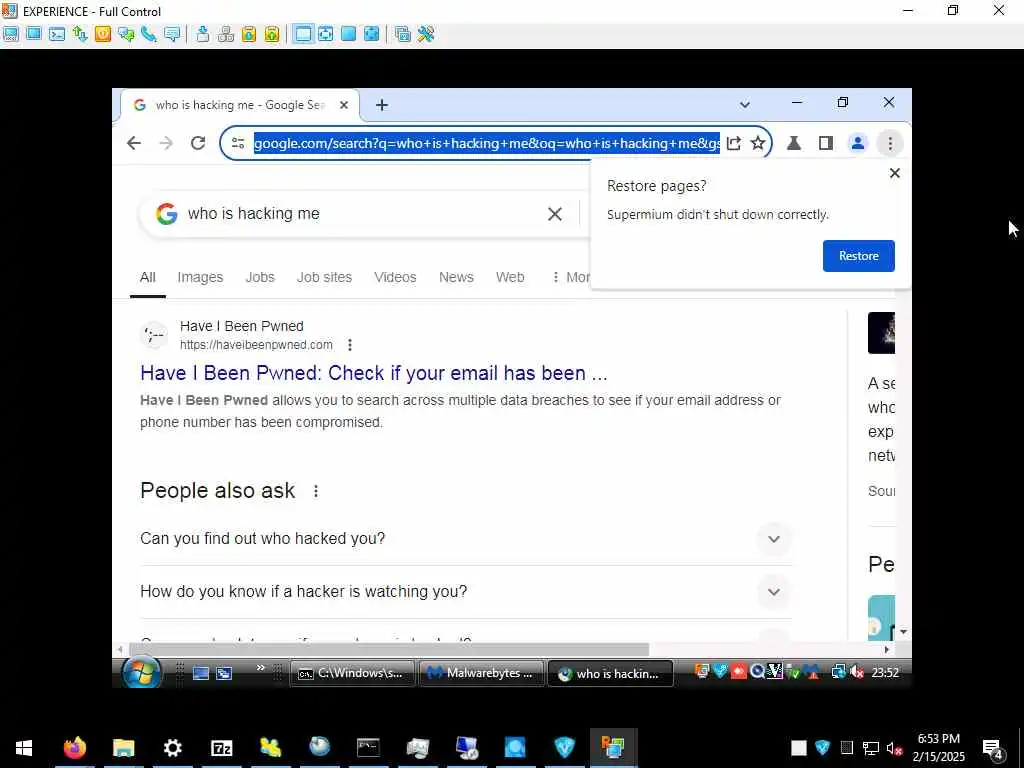Open Firefox from host taskbar
This screenshot has width=1024, height=768.
tap(74, 748)
